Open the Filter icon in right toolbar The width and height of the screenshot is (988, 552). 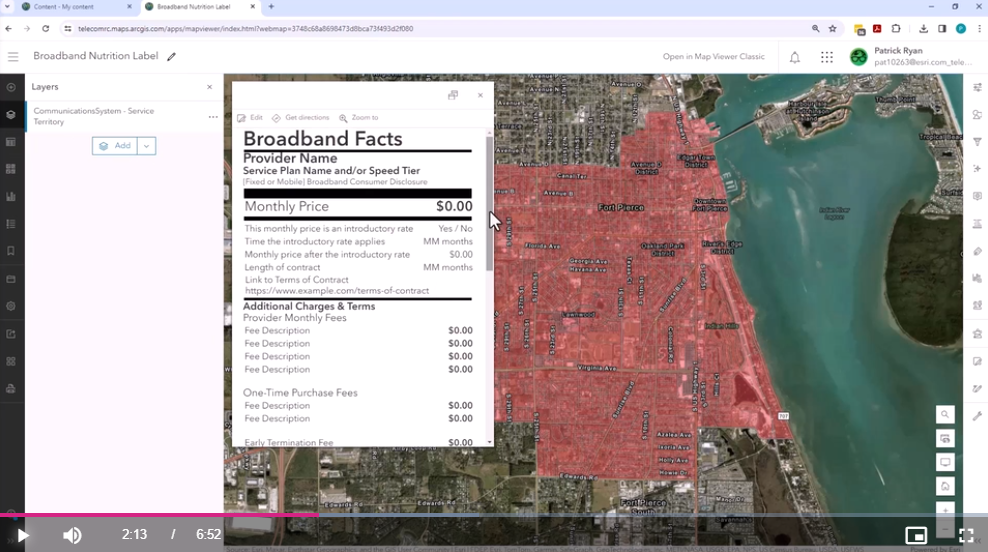click(x=977, y=142)
